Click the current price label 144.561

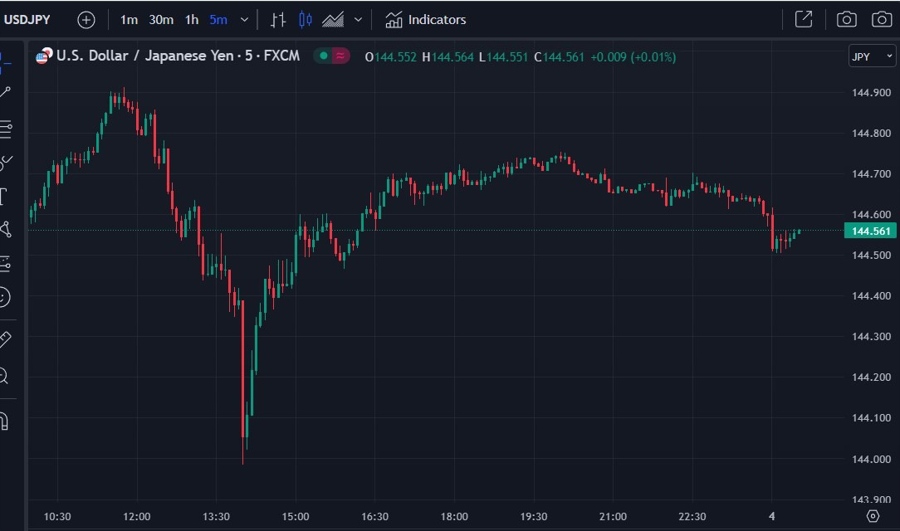click(870, 231)
